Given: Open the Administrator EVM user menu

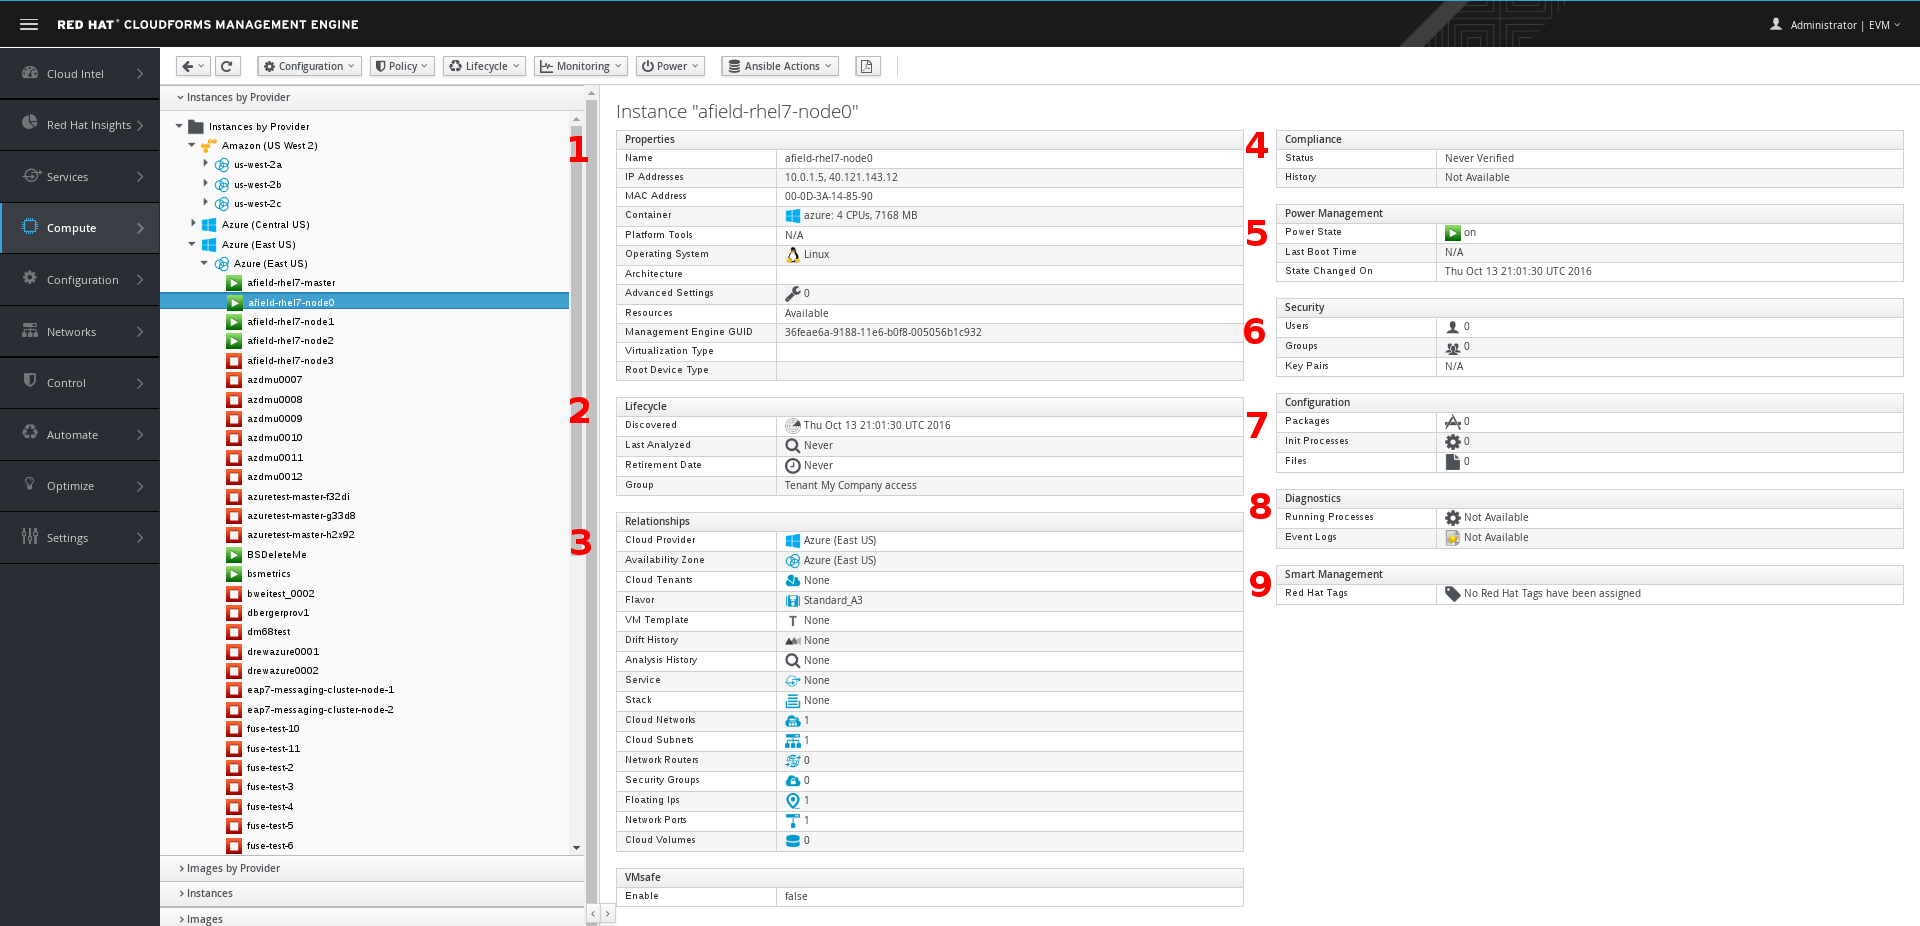Looking at the screenshot, I should 1836,25.
